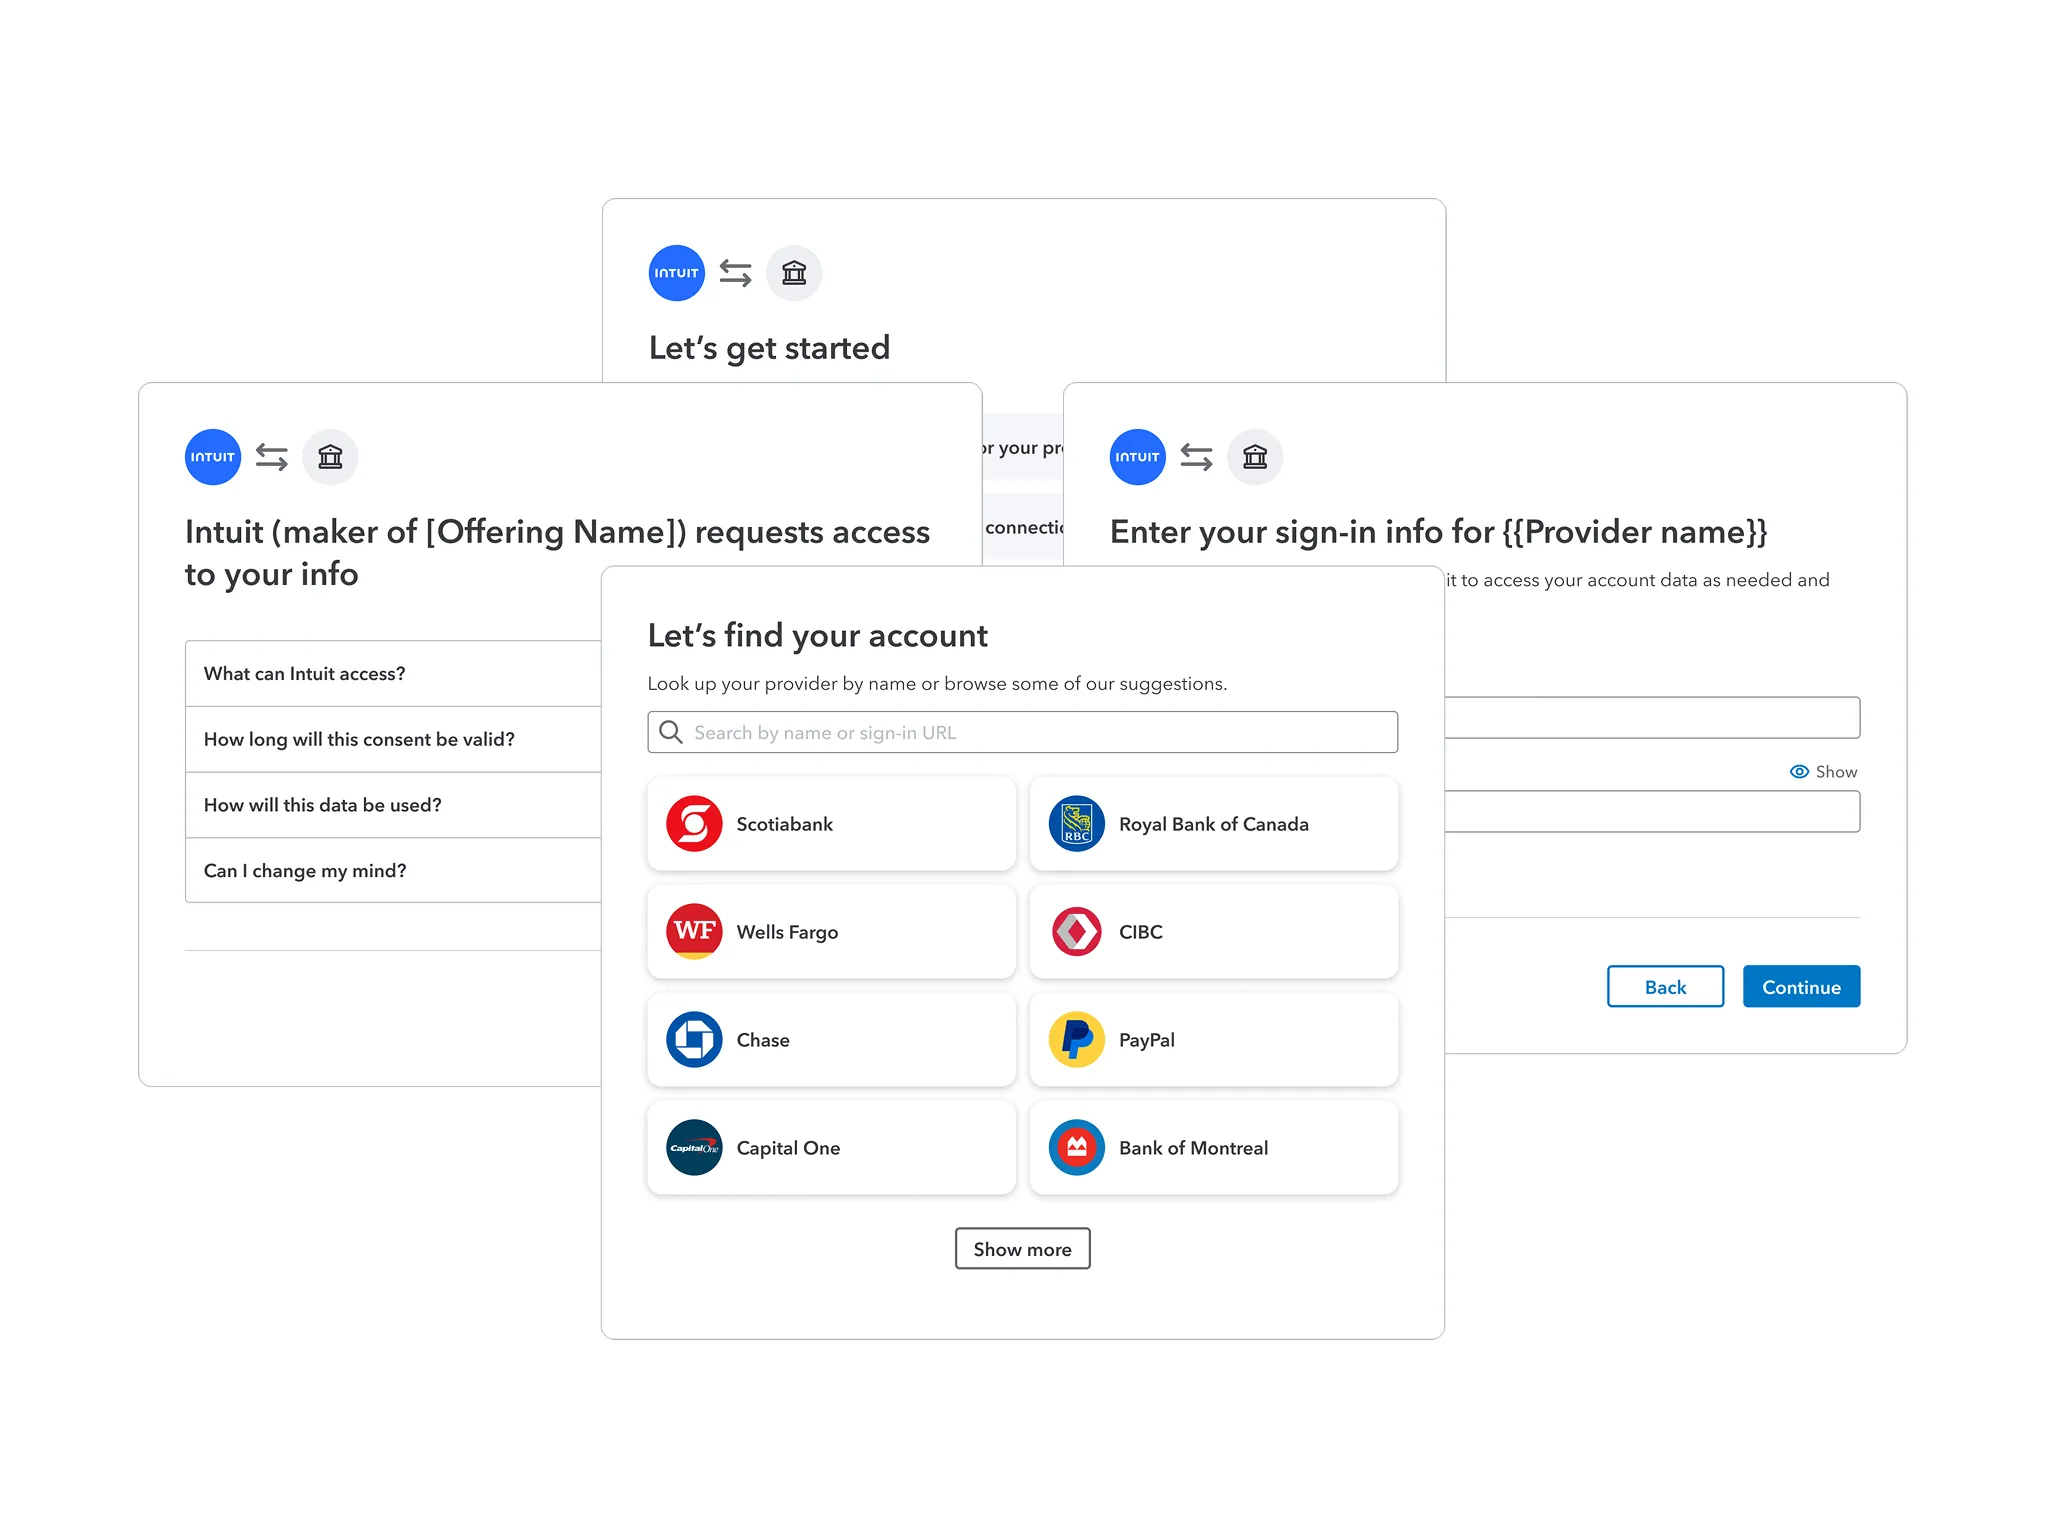Click the PayPal logo icon

pyautogui.click(x=1077, y=1040)
